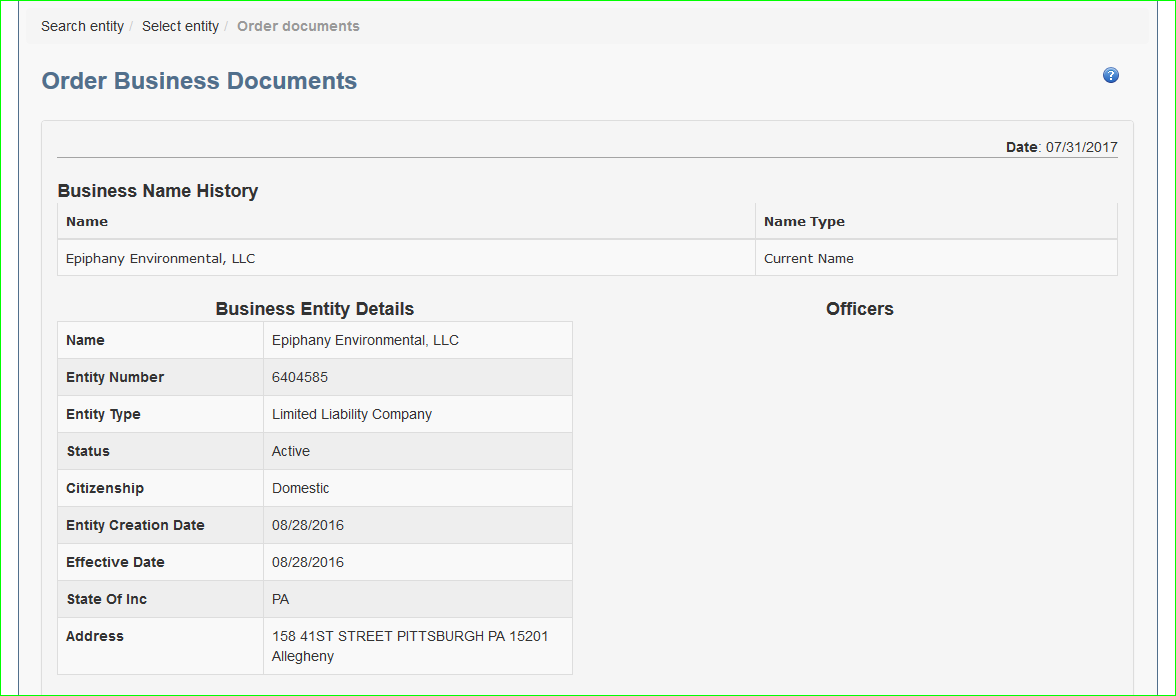
Task: Click the Domestic citizenship value
Action: point(301,488)
